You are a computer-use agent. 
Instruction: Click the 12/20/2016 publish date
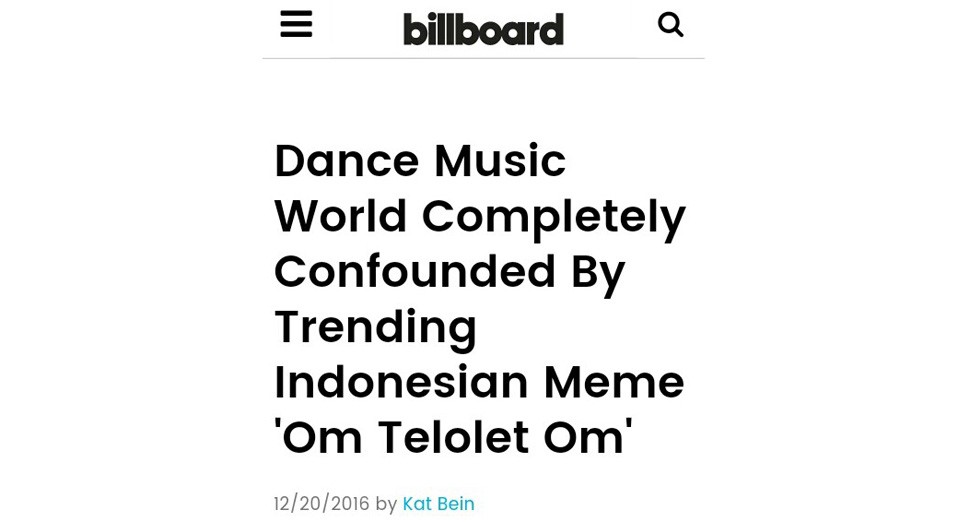pos(321,504)
